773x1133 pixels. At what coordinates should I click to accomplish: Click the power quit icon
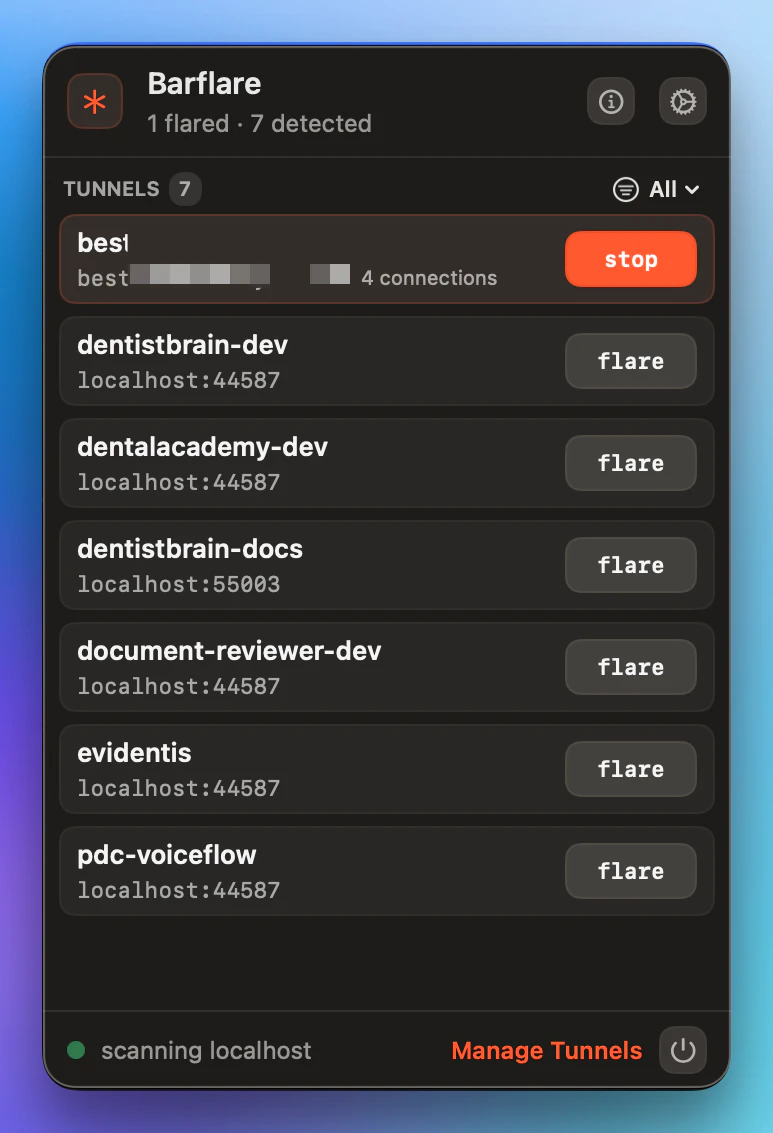click(683, 1050)
